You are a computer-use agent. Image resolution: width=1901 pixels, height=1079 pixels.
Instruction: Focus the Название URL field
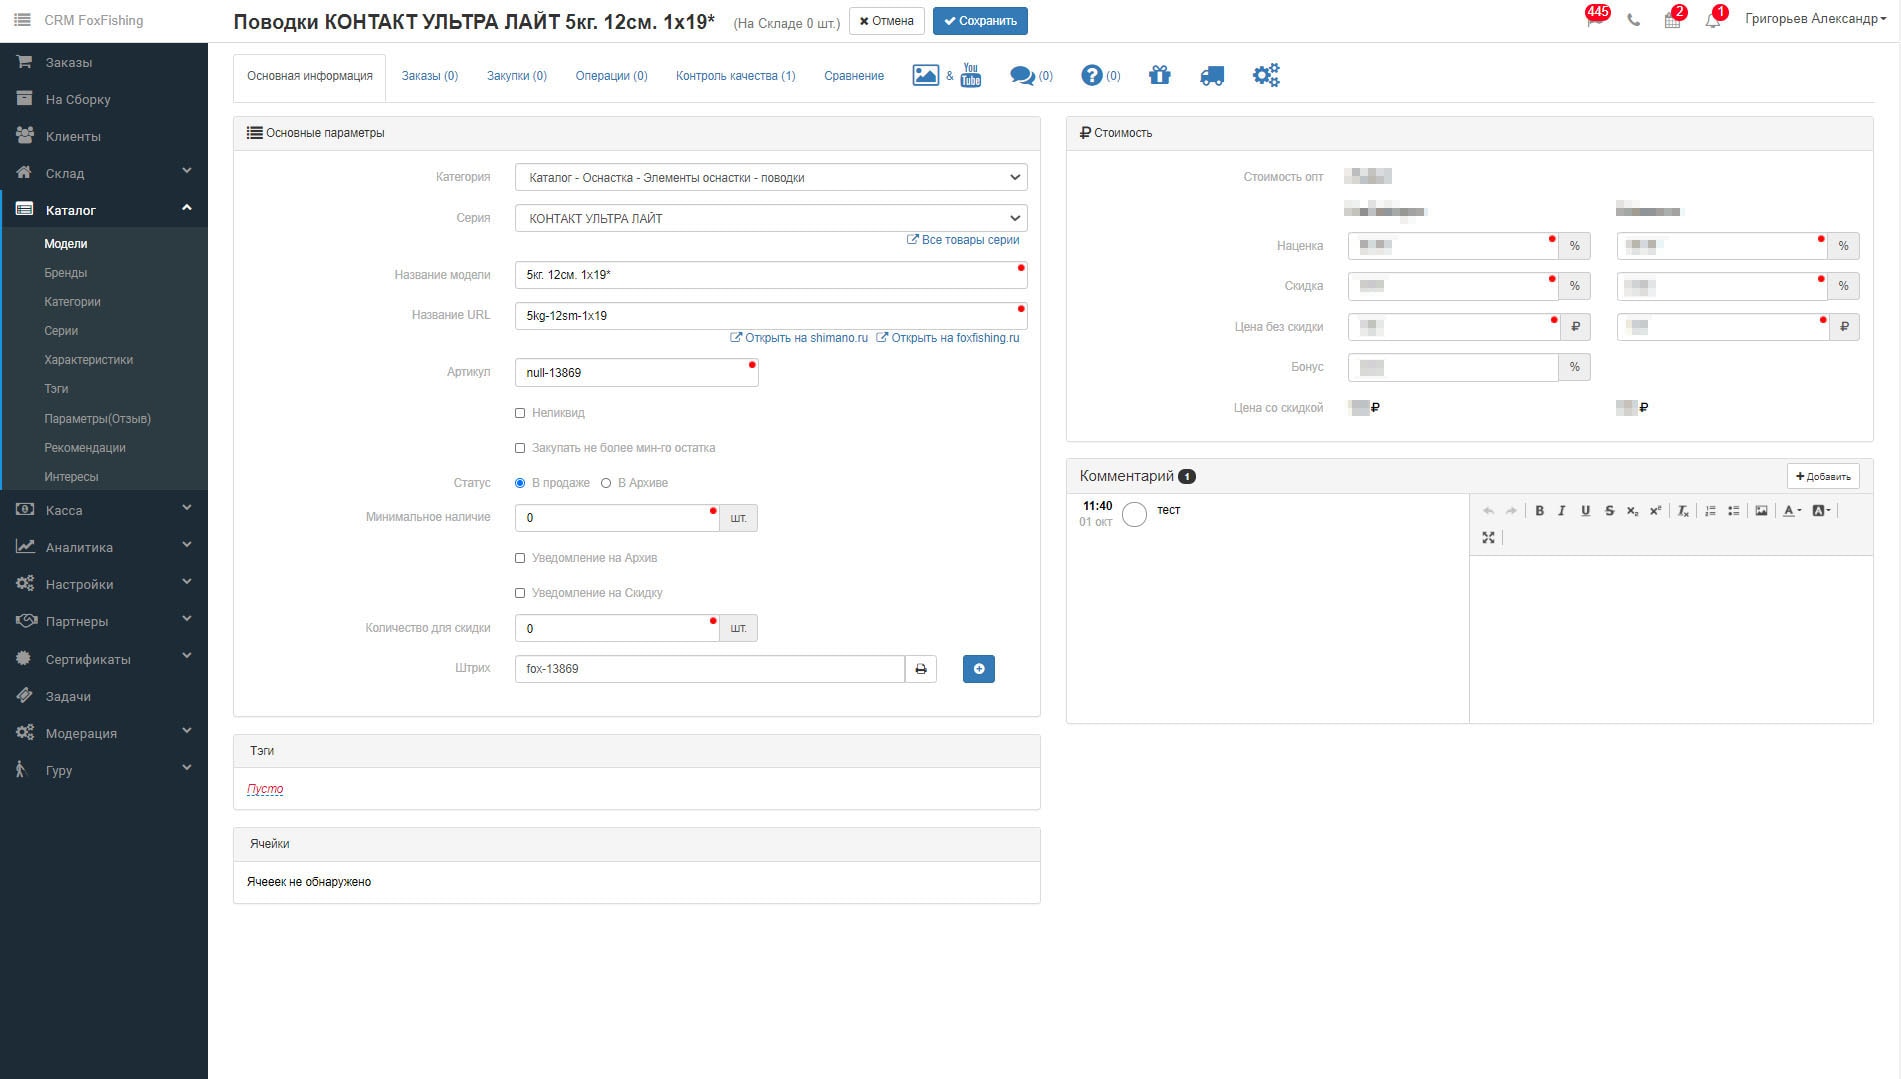coord(771,316)
